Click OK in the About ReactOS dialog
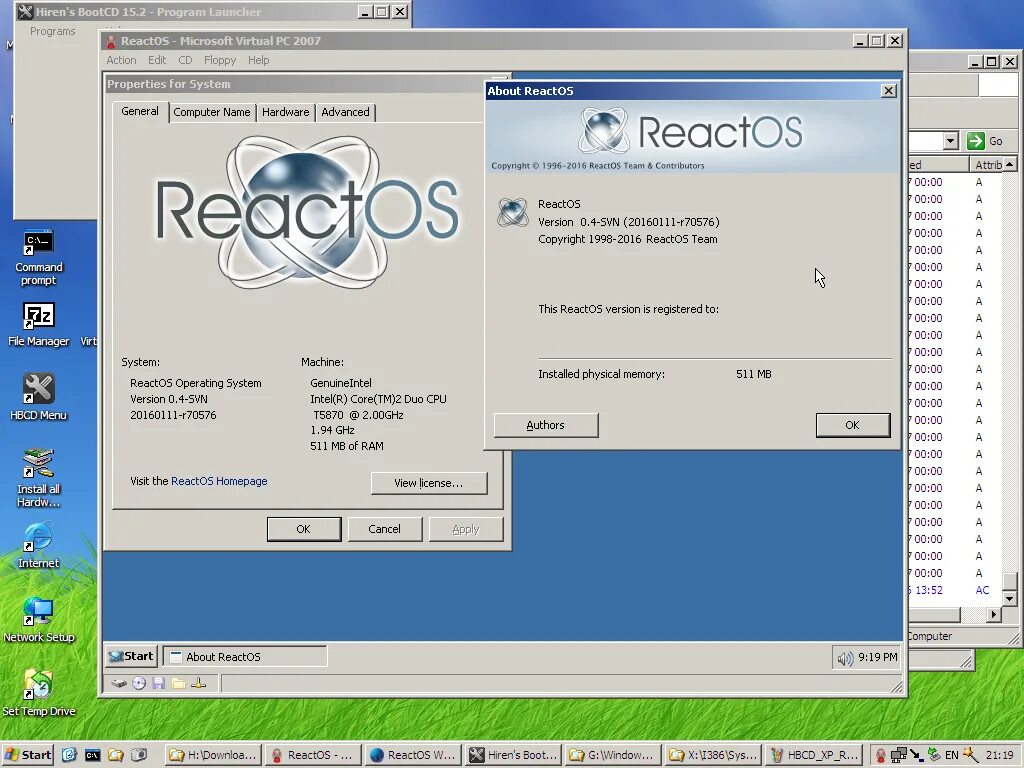This screenshot has width=1024, height=768. pos(852,425)
